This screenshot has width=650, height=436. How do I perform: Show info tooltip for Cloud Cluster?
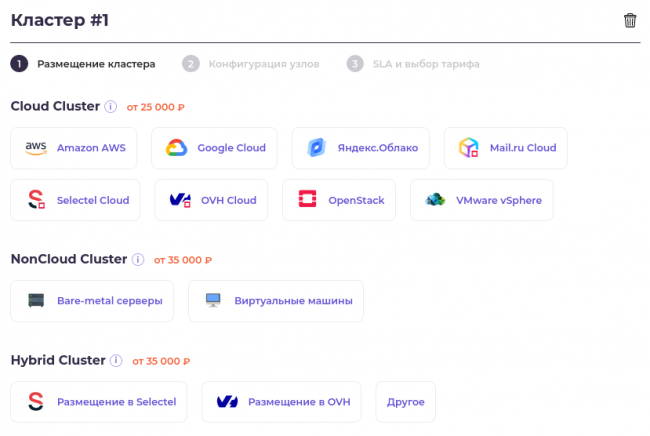click(111, 106)
